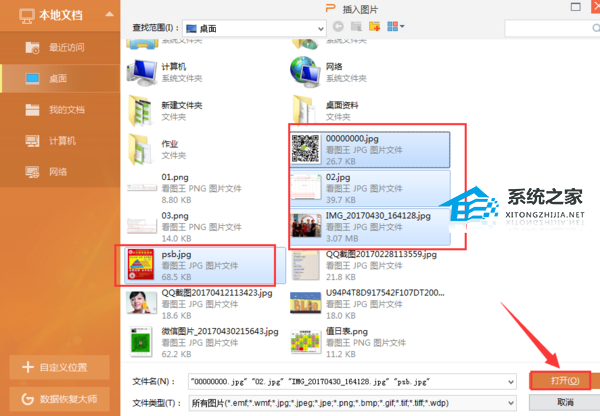Image resolution: width=600 pixels, height=416 pixels.
Task: Open 最近访问 in the sidebar
Action: click(58, 47)
